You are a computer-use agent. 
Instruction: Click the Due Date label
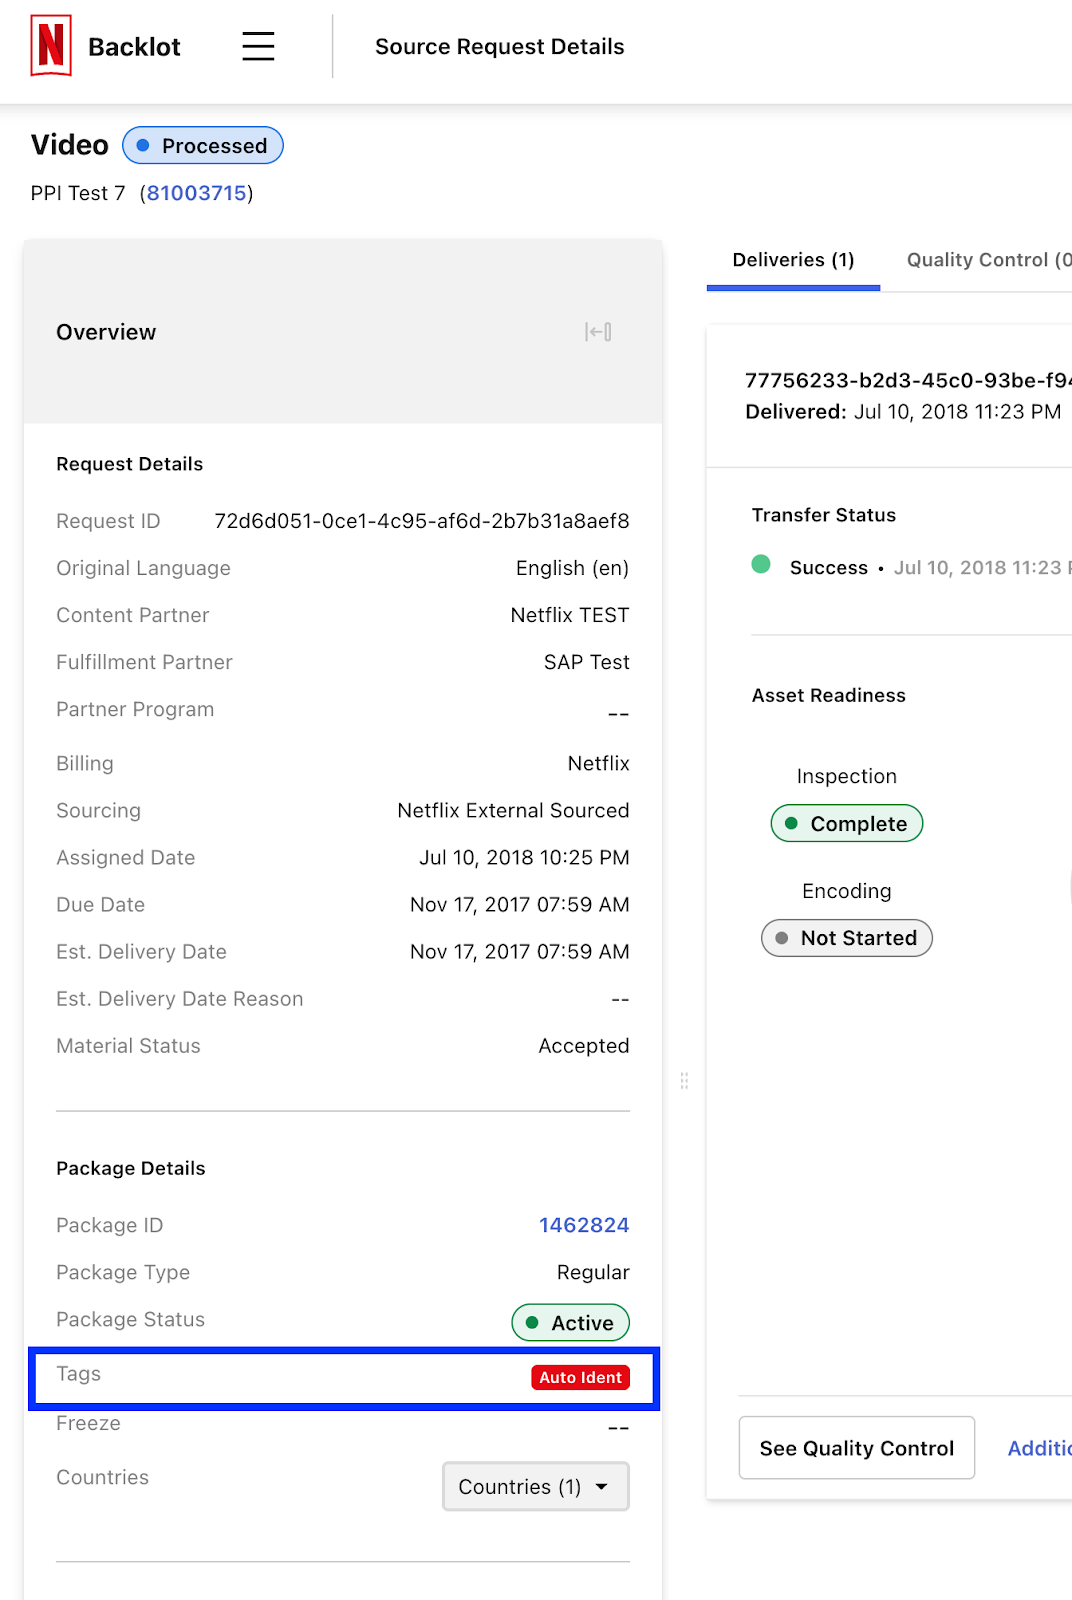101,904
